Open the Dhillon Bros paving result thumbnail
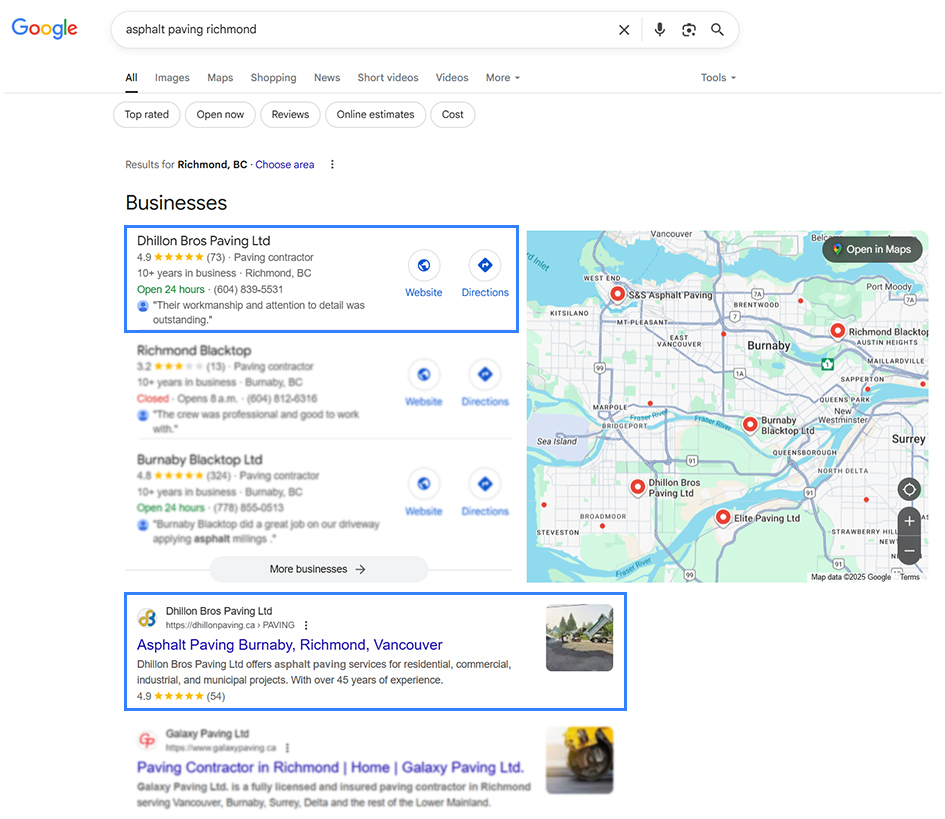This screenshot has width=945, height=819. coord(579,638)
